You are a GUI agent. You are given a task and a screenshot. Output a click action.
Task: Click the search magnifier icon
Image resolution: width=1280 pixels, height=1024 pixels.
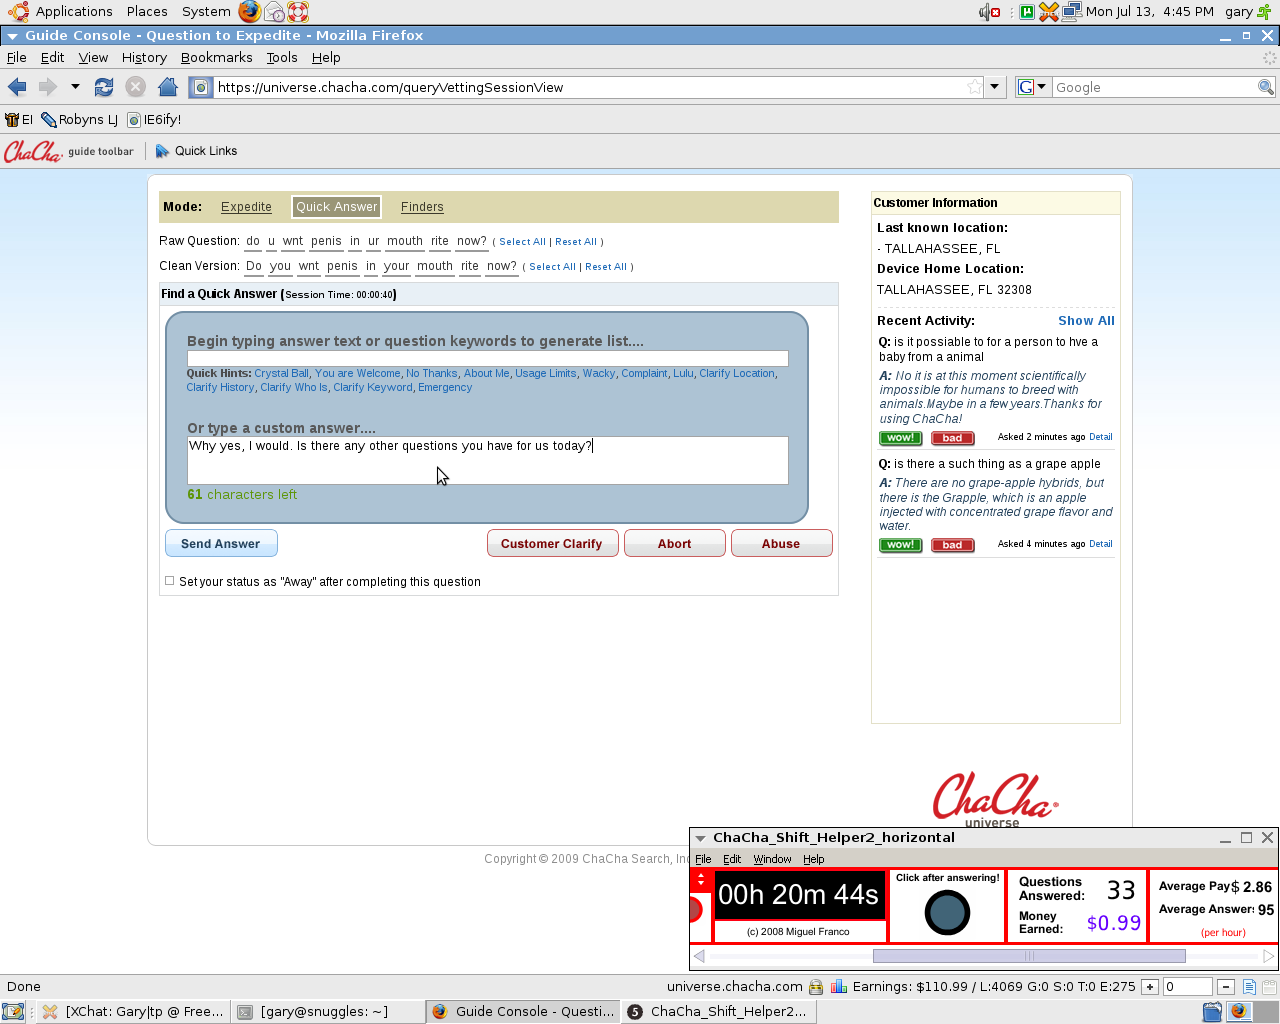pos(1265,87)
